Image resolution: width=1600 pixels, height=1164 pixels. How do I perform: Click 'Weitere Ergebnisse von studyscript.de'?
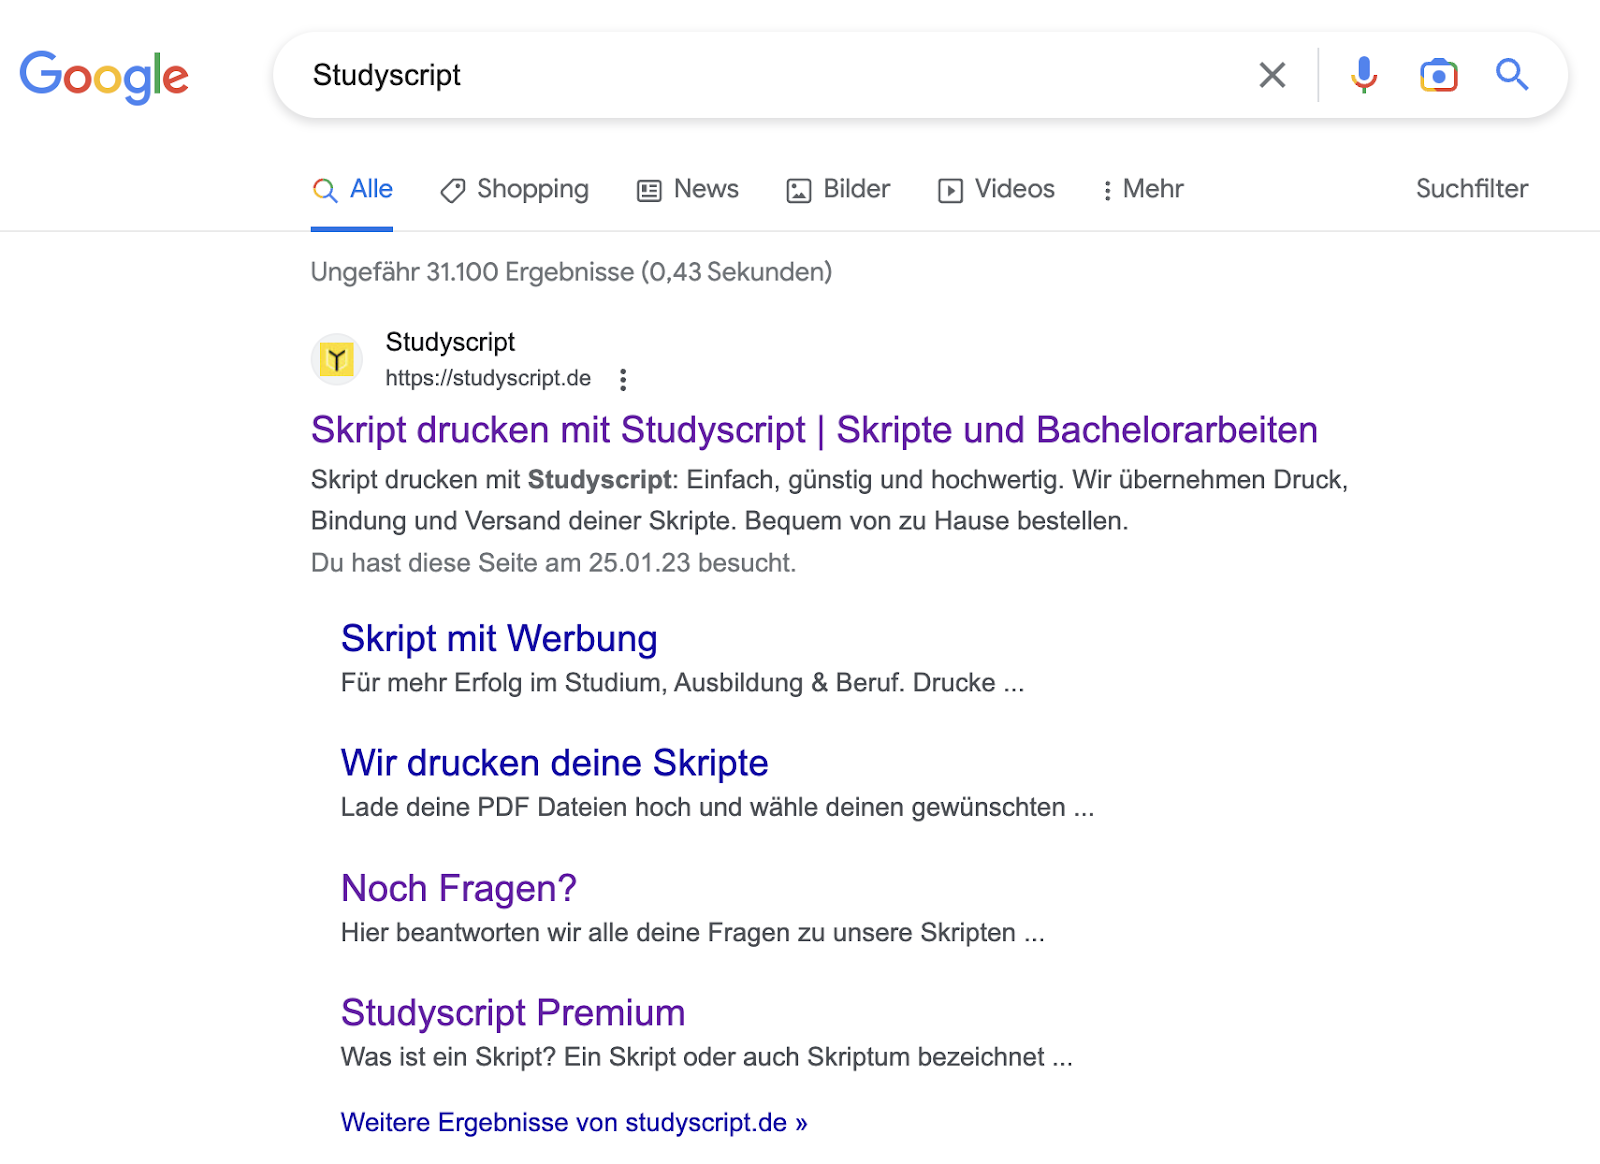pyautogui.click(x=574, y=1123)
